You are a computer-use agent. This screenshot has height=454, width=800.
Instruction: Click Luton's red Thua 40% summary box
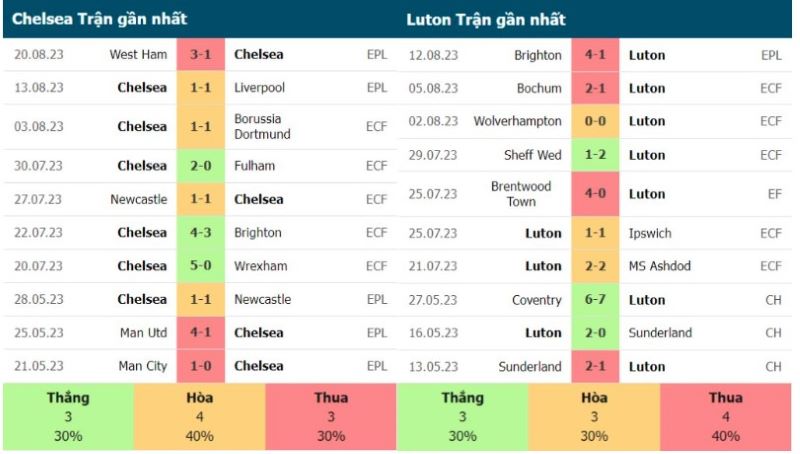coord(725,416)
